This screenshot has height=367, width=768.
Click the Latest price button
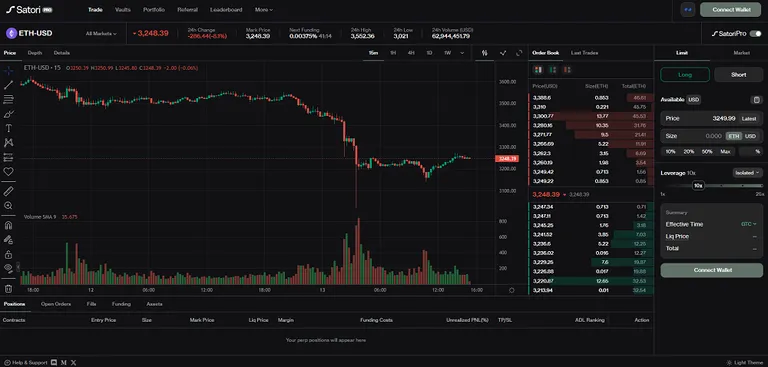(748, 119)
